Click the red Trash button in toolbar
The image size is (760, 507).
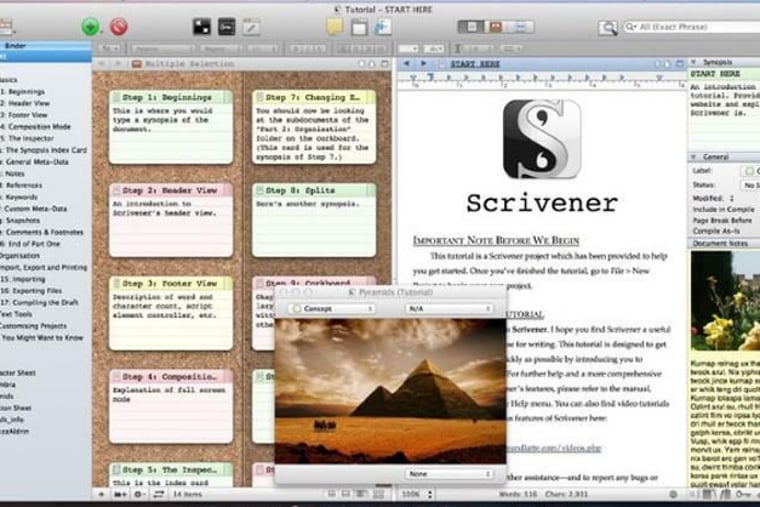119,27
